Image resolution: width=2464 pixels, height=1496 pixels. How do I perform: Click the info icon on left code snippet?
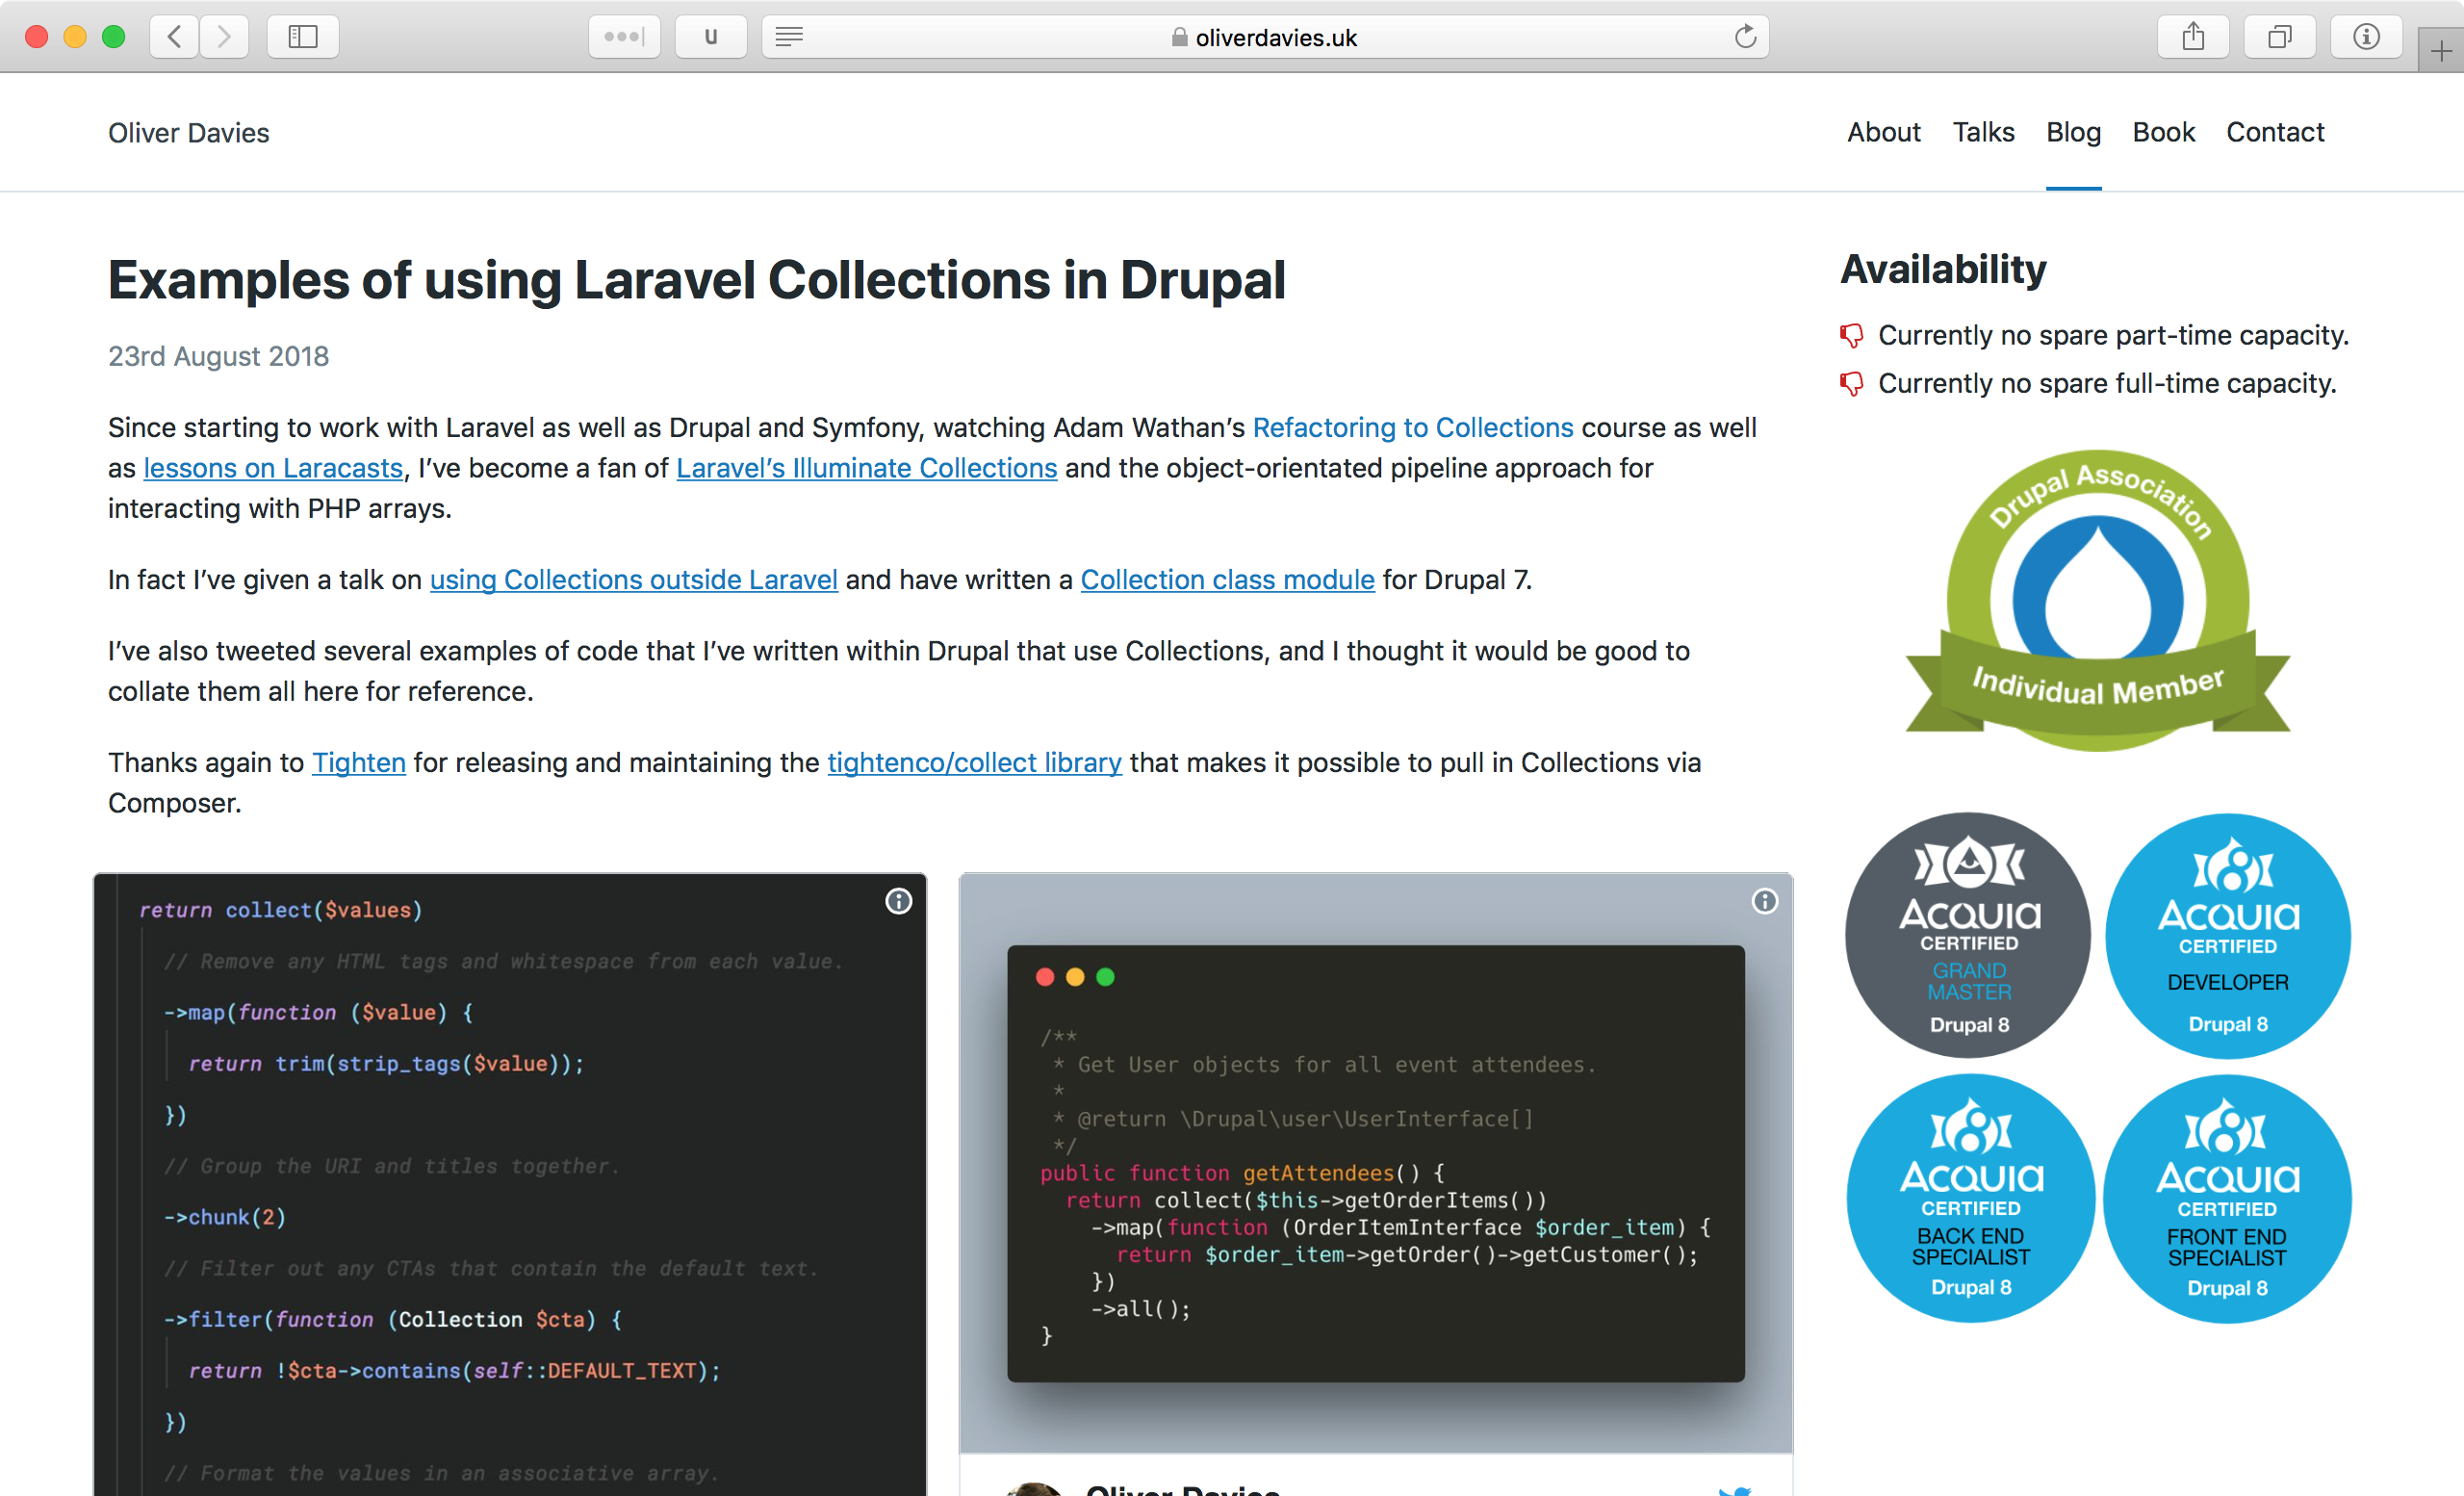tap(899, 901)
